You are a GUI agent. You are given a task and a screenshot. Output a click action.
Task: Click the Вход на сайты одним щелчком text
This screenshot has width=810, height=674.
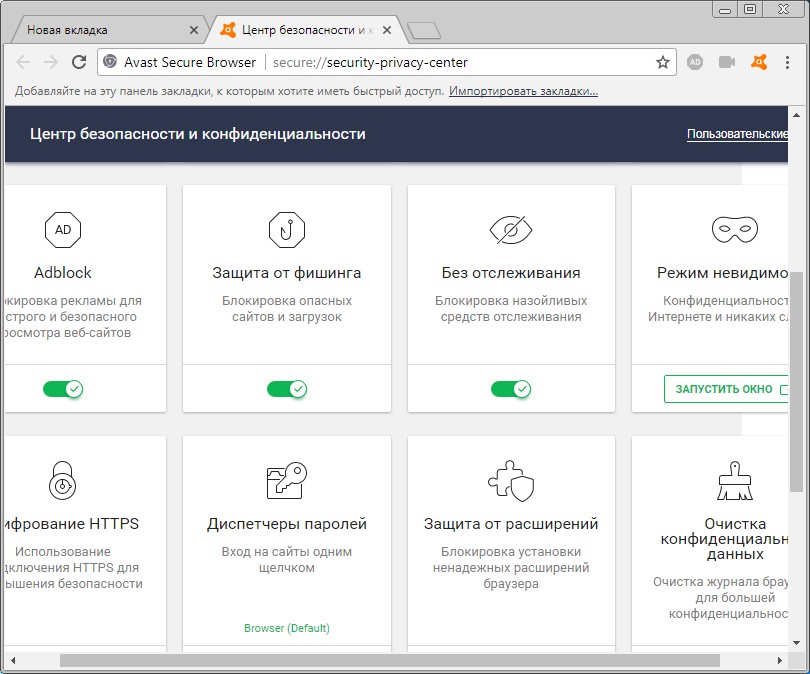click(287, 560)
